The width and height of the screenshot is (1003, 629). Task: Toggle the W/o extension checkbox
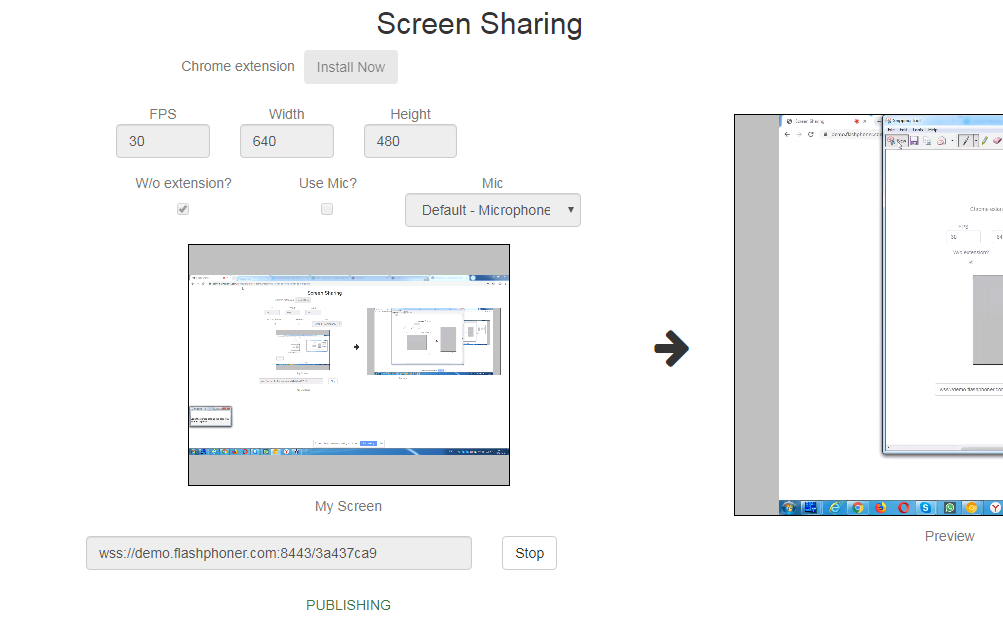pos(183,209)
